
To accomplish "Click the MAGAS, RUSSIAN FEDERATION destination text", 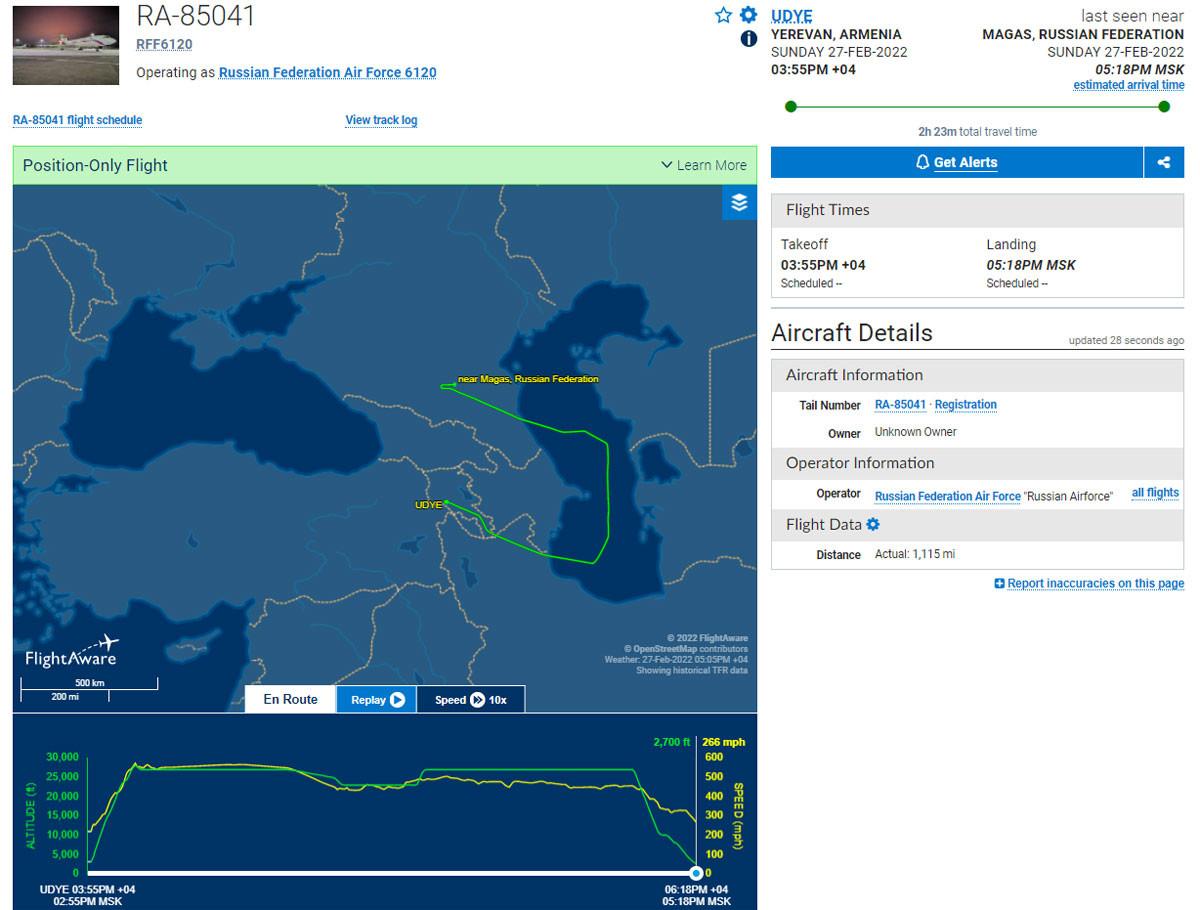I will coord(1083,34).
